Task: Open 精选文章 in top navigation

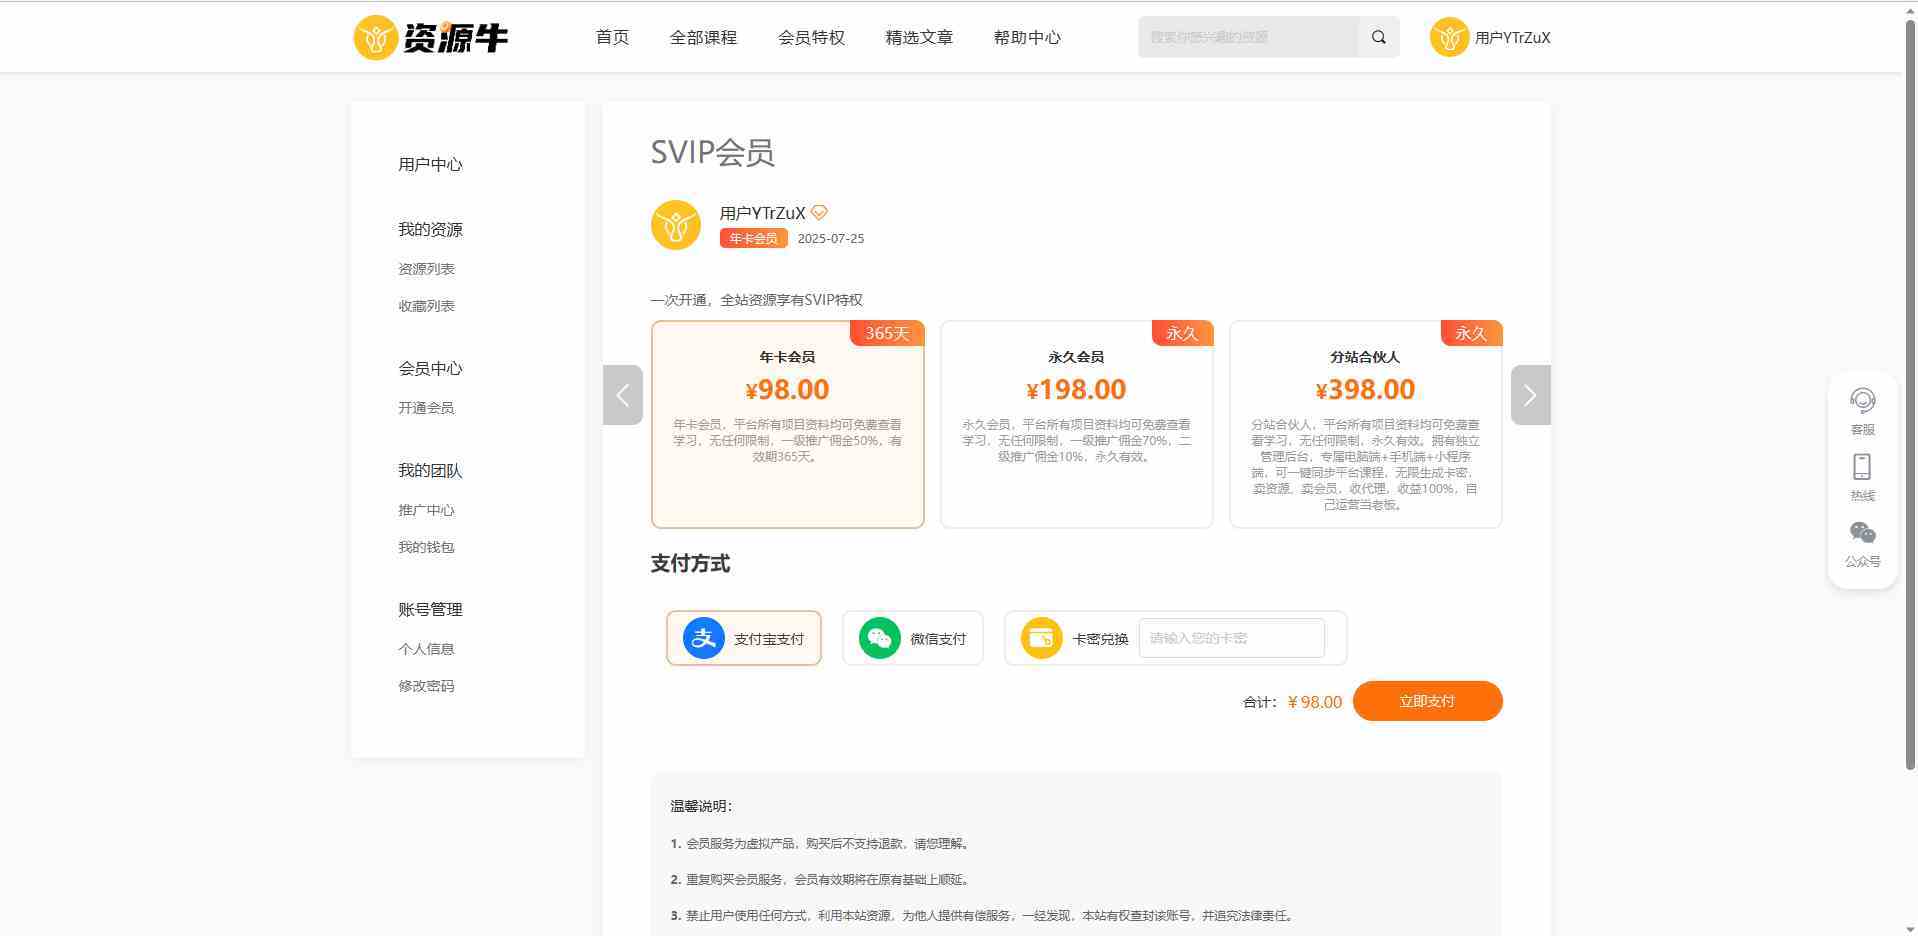Action: [919, 37]
